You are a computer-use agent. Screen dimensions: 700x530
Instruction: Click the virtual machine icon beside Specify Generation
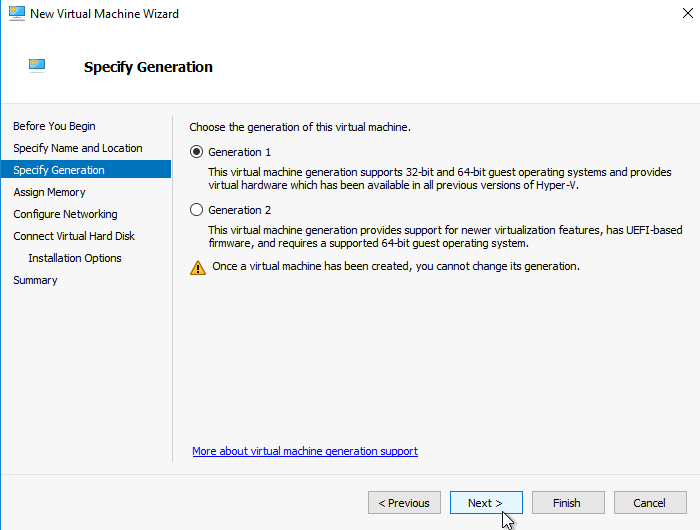(x=37, y=66)
